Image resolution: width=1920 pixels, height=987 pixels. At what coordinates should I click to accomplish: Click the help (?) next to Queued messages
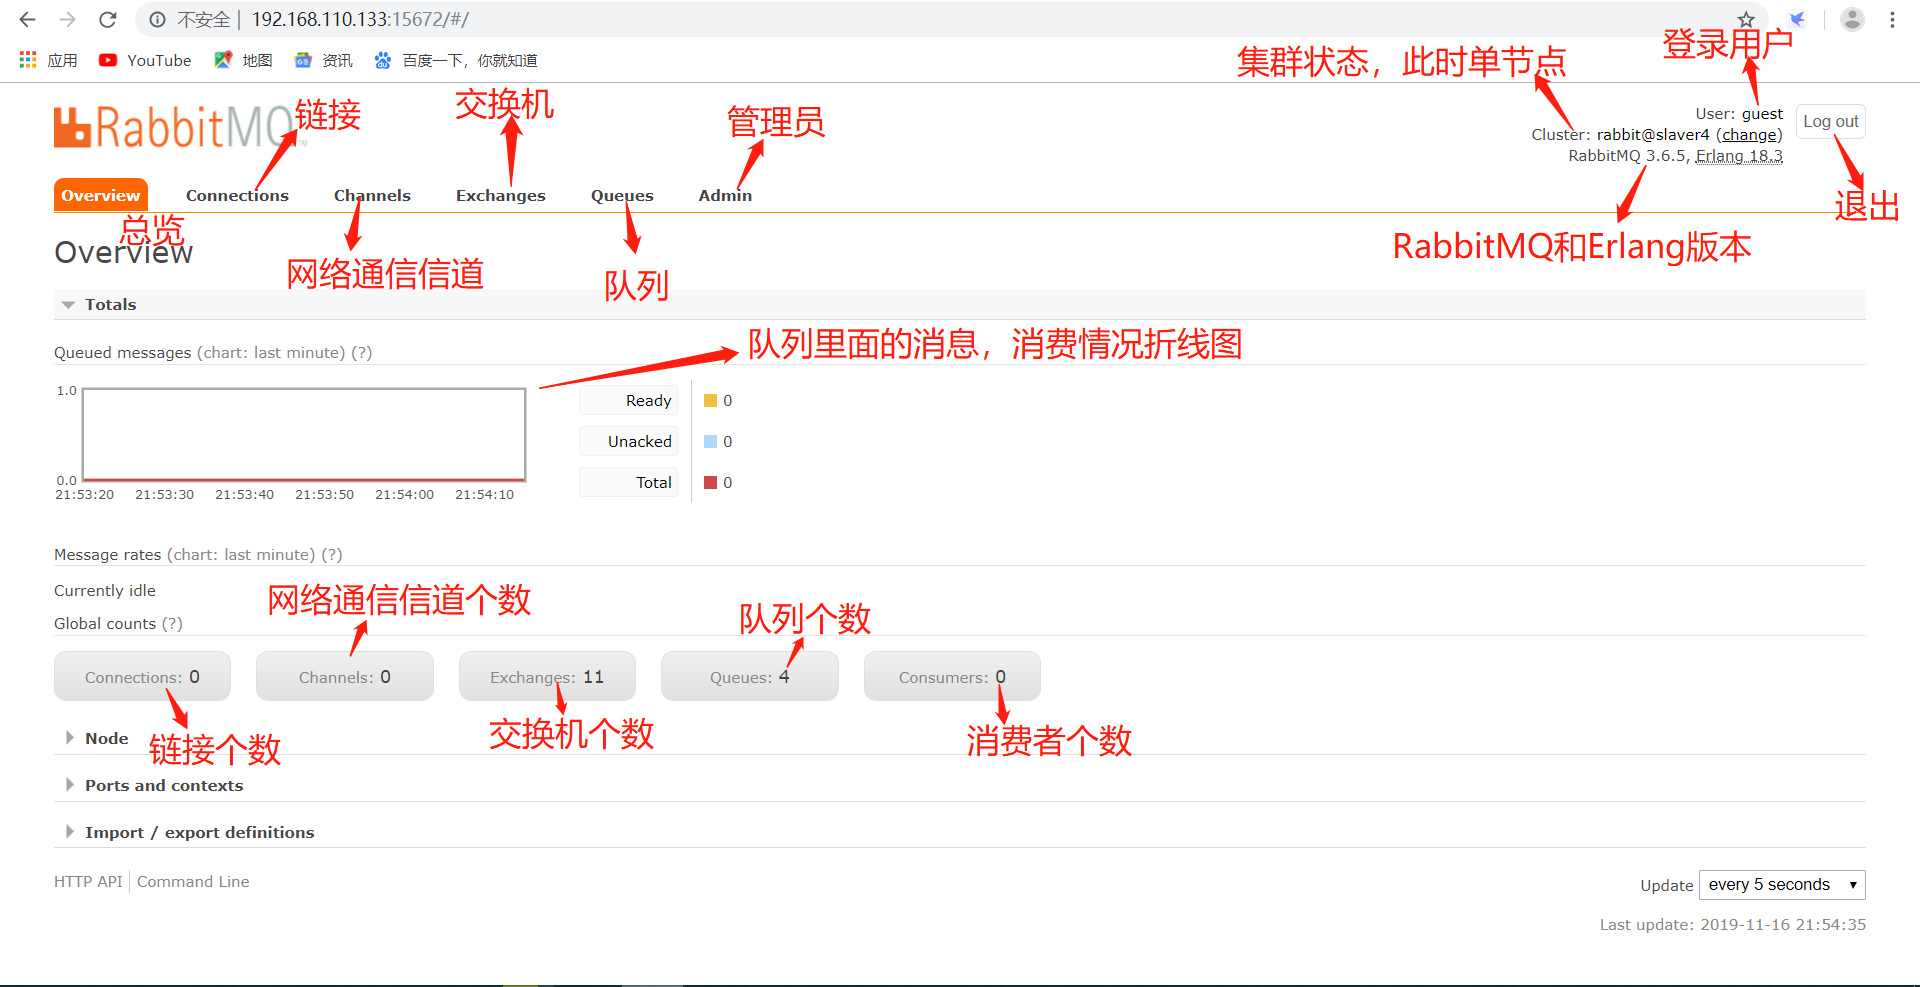(x=361, y=352)
